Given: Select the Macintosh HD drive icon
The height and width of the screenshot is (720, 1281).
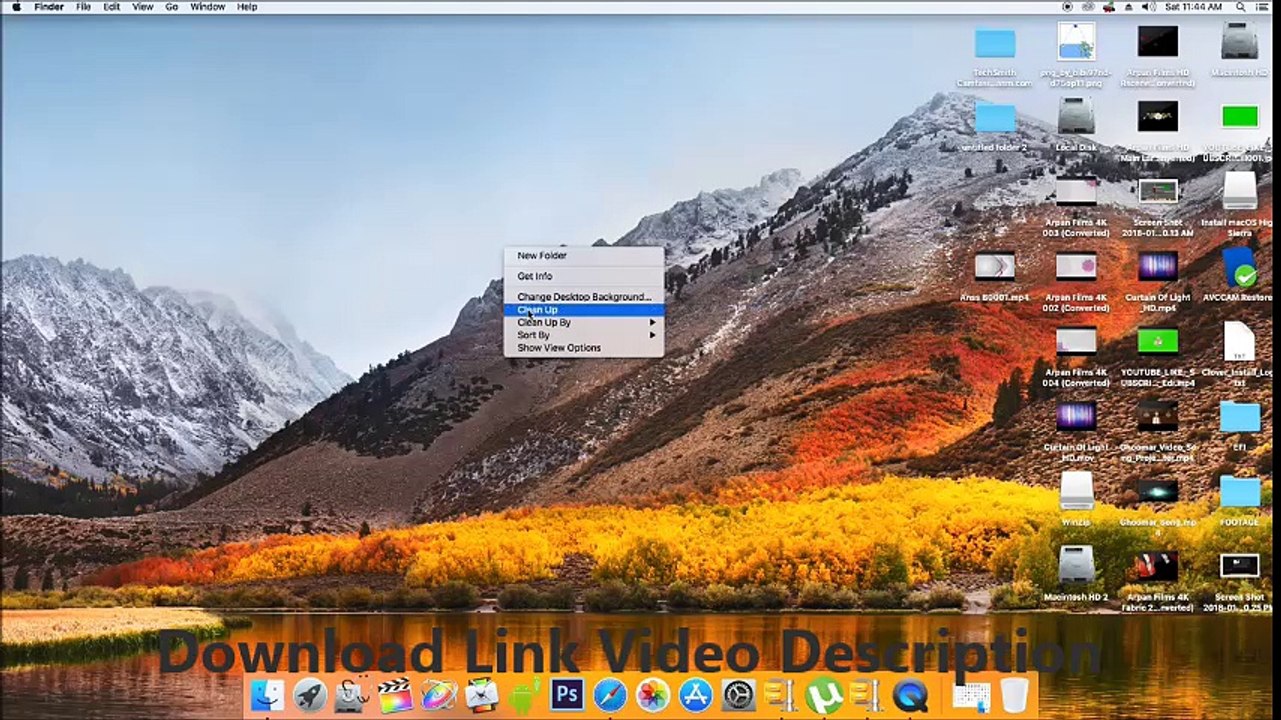Looking at the screenshot, I should [1240, 41].
